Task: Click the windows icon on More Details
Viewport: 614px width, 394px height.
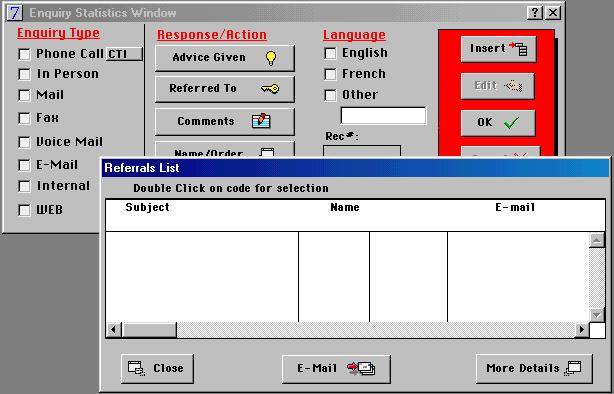Action: point(572,368)
